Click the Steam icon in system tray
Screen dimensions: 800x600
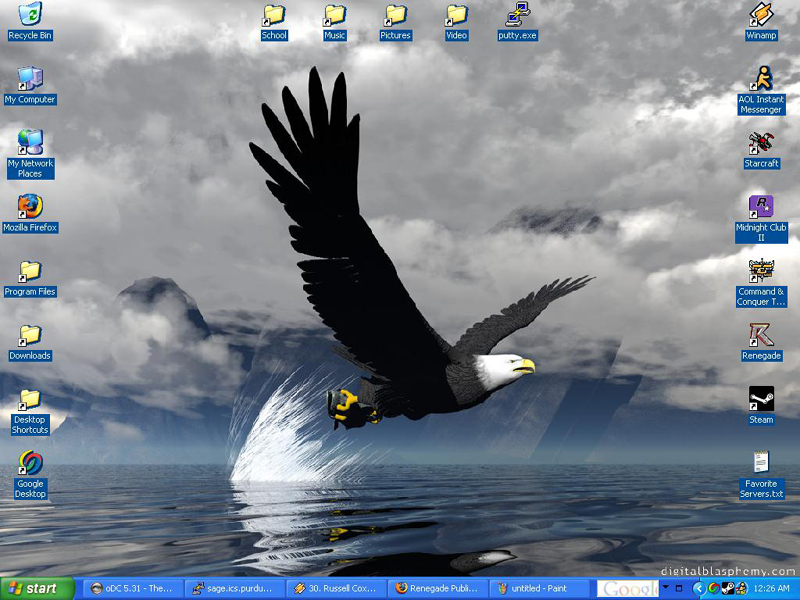[x=727, y=588]
